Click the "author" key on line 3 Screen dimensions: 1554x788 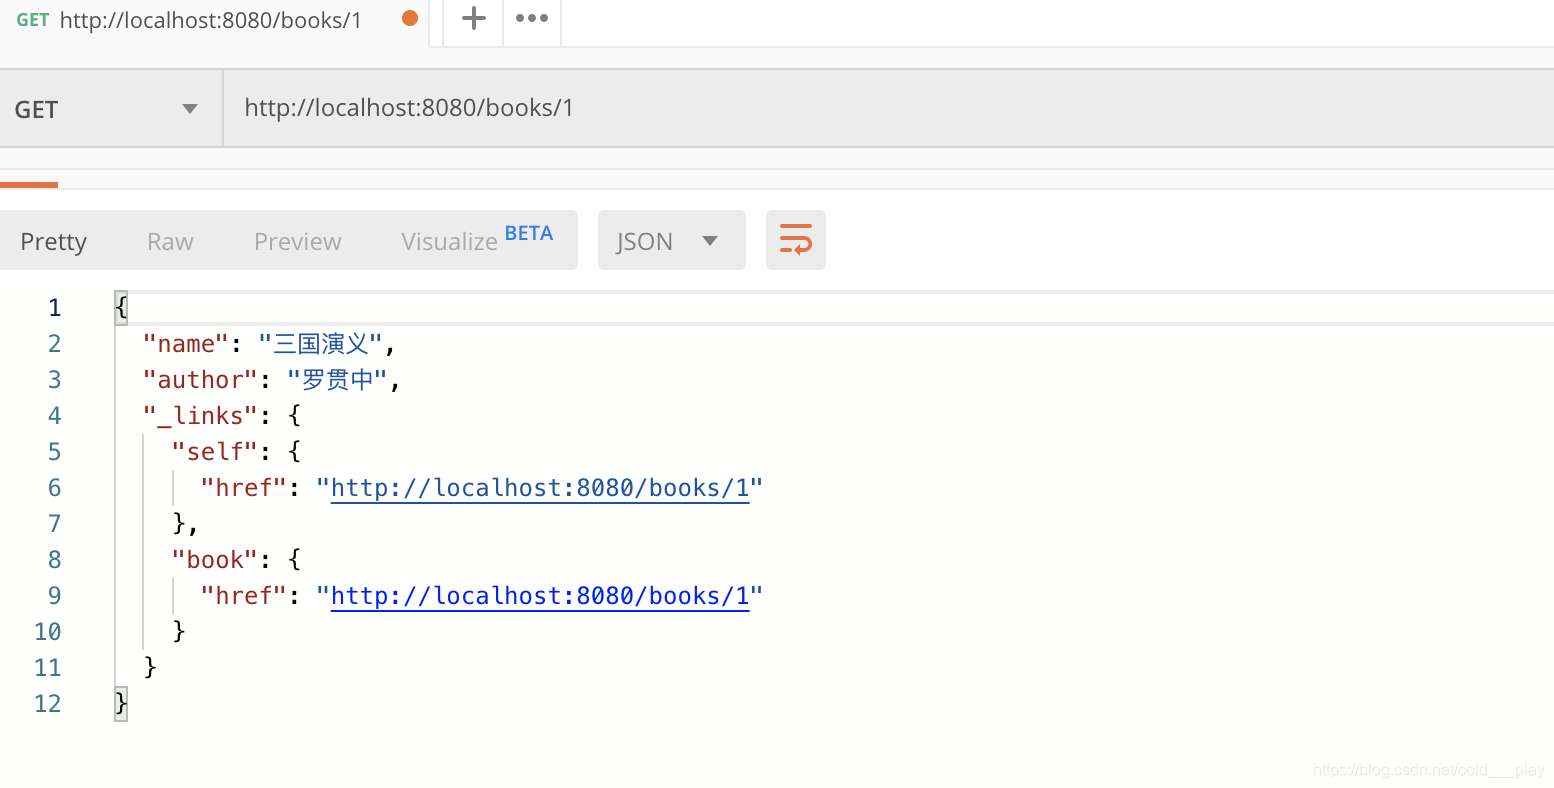pyautogui.click(x=200, y=380)
